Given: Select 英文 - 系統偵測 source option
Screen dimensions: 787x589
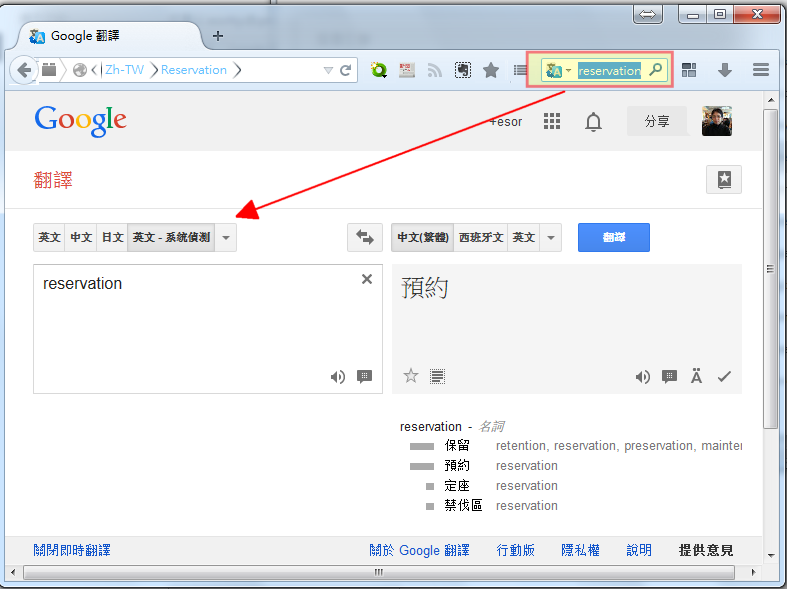Looking at the screenshot, I should coord(171,237).
